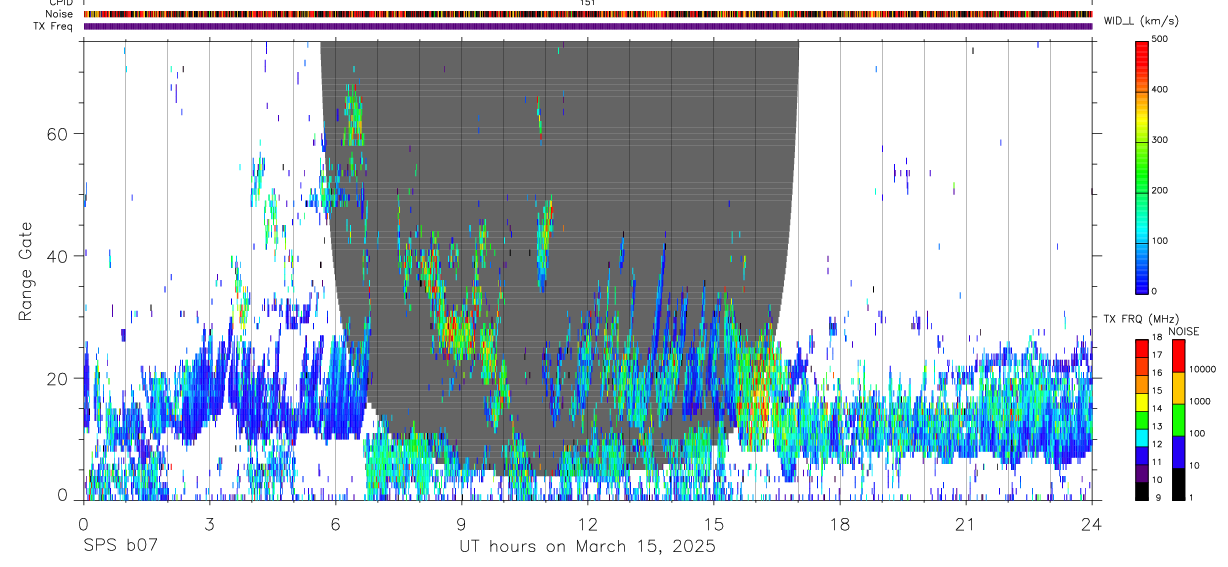Click the 200 value on WID⊥ color bar
This screenshot has height=567, width=1228.
pos(1159,190)
